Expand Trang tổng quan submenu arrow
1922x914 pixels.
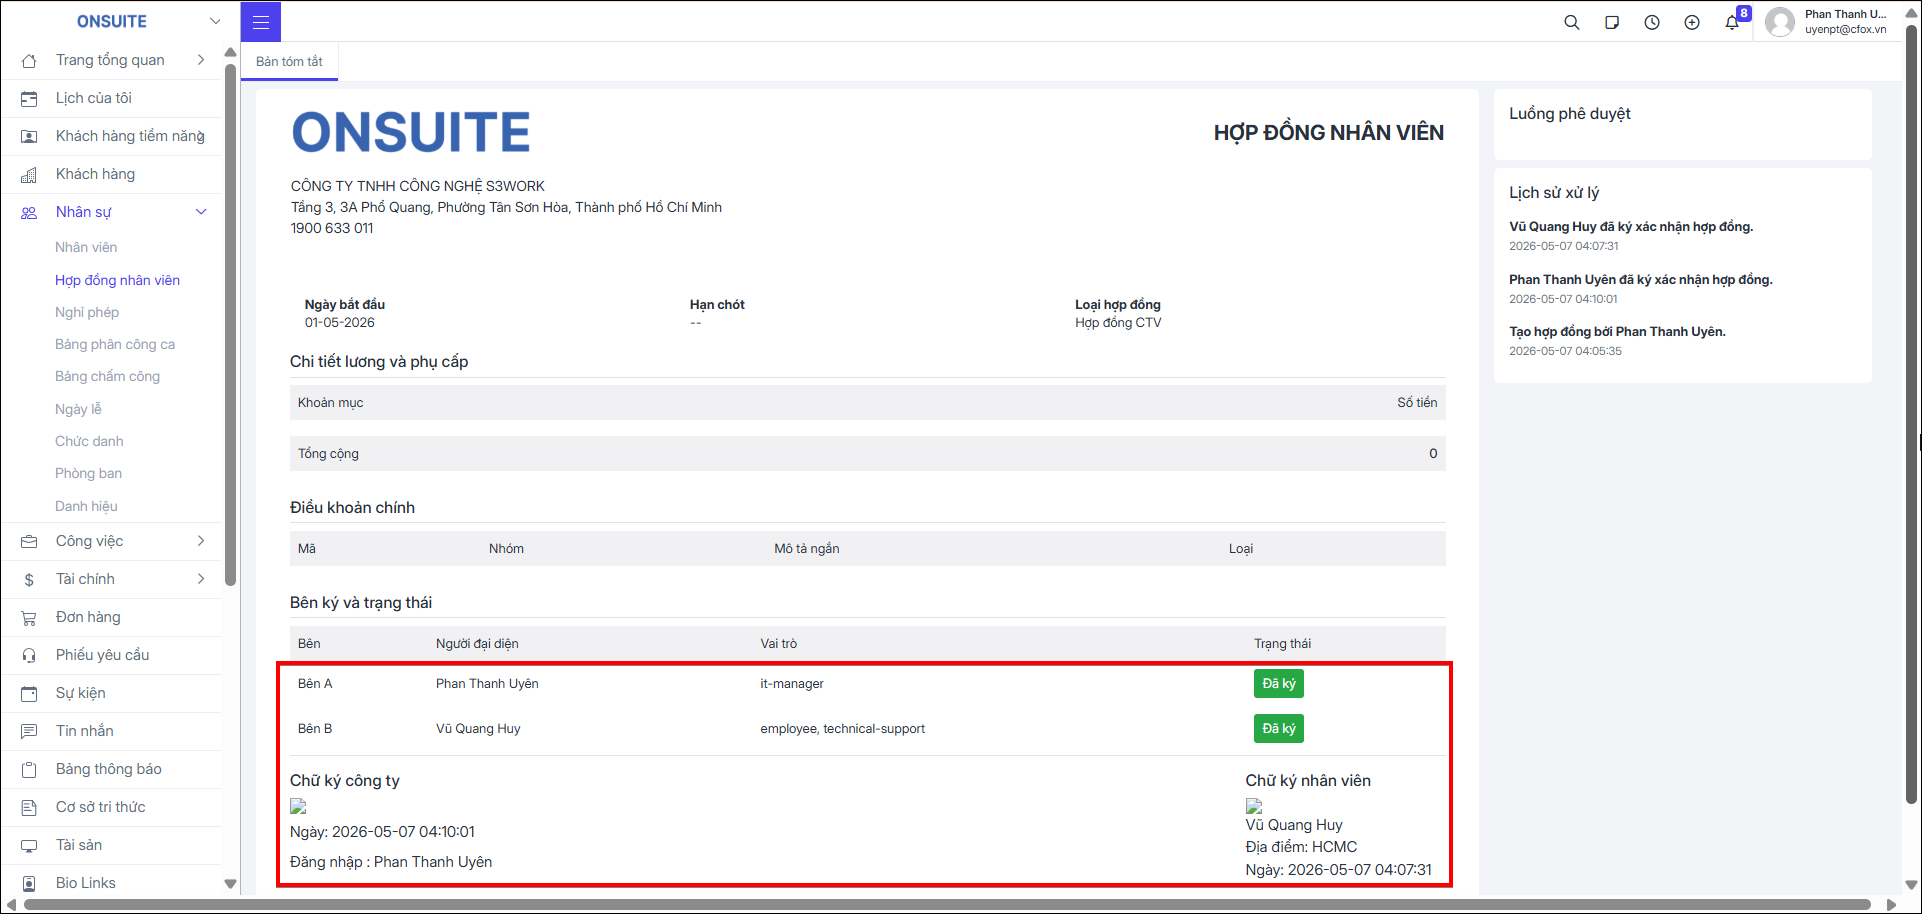tap(201, 60)
